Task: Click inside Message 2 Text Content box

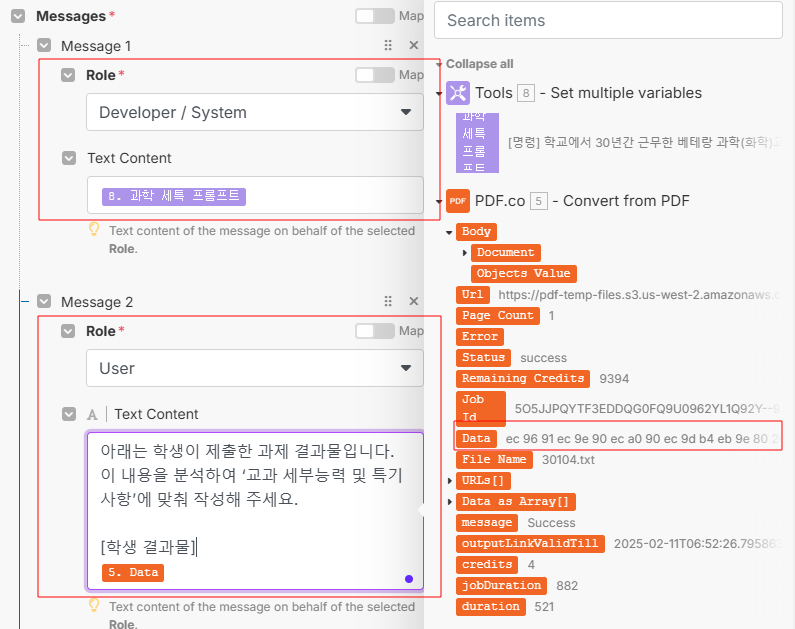Action: tap(255, 511)
